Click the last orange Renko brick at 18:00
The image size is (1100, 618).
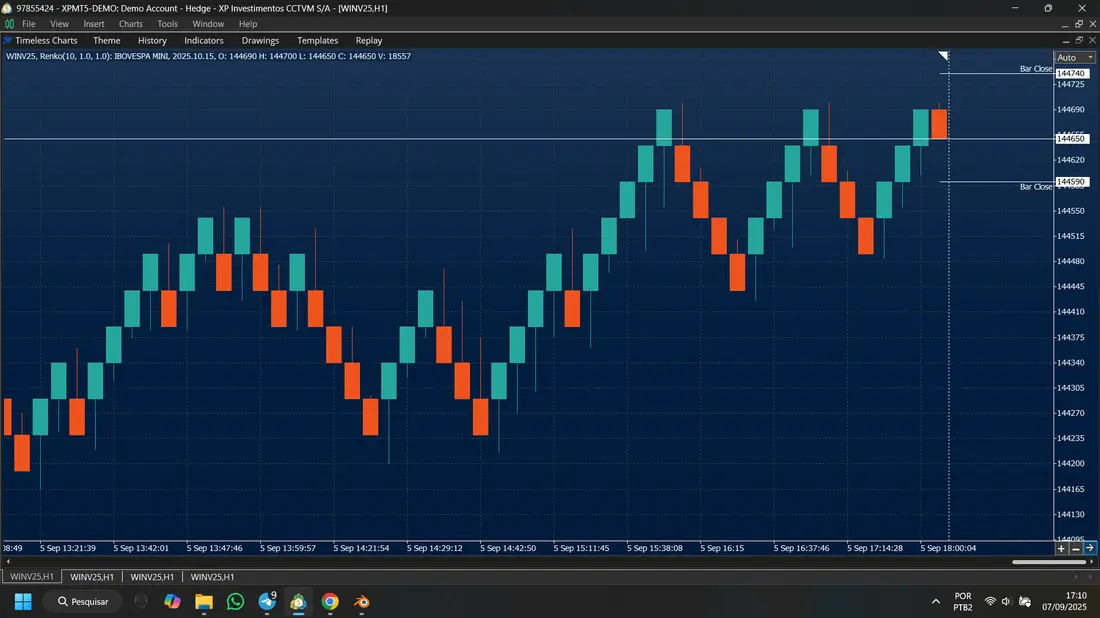[x=939, y=124]
